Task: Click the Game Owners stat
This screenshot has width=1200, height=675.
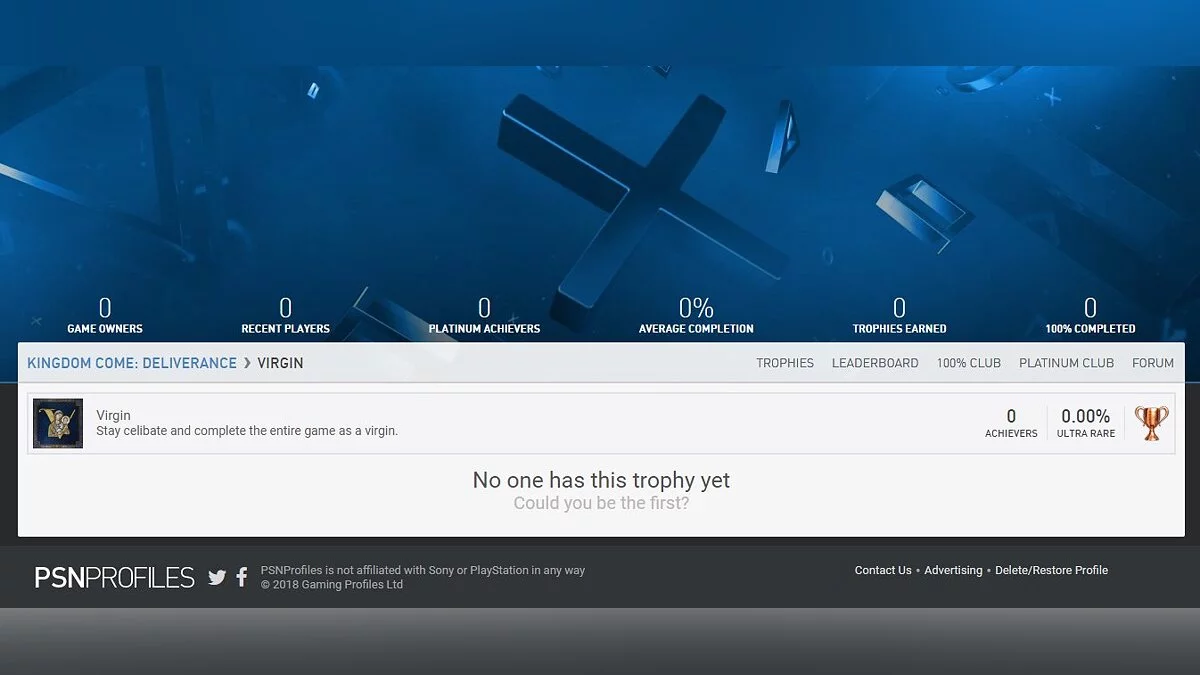Action: [x=105, y=315]
